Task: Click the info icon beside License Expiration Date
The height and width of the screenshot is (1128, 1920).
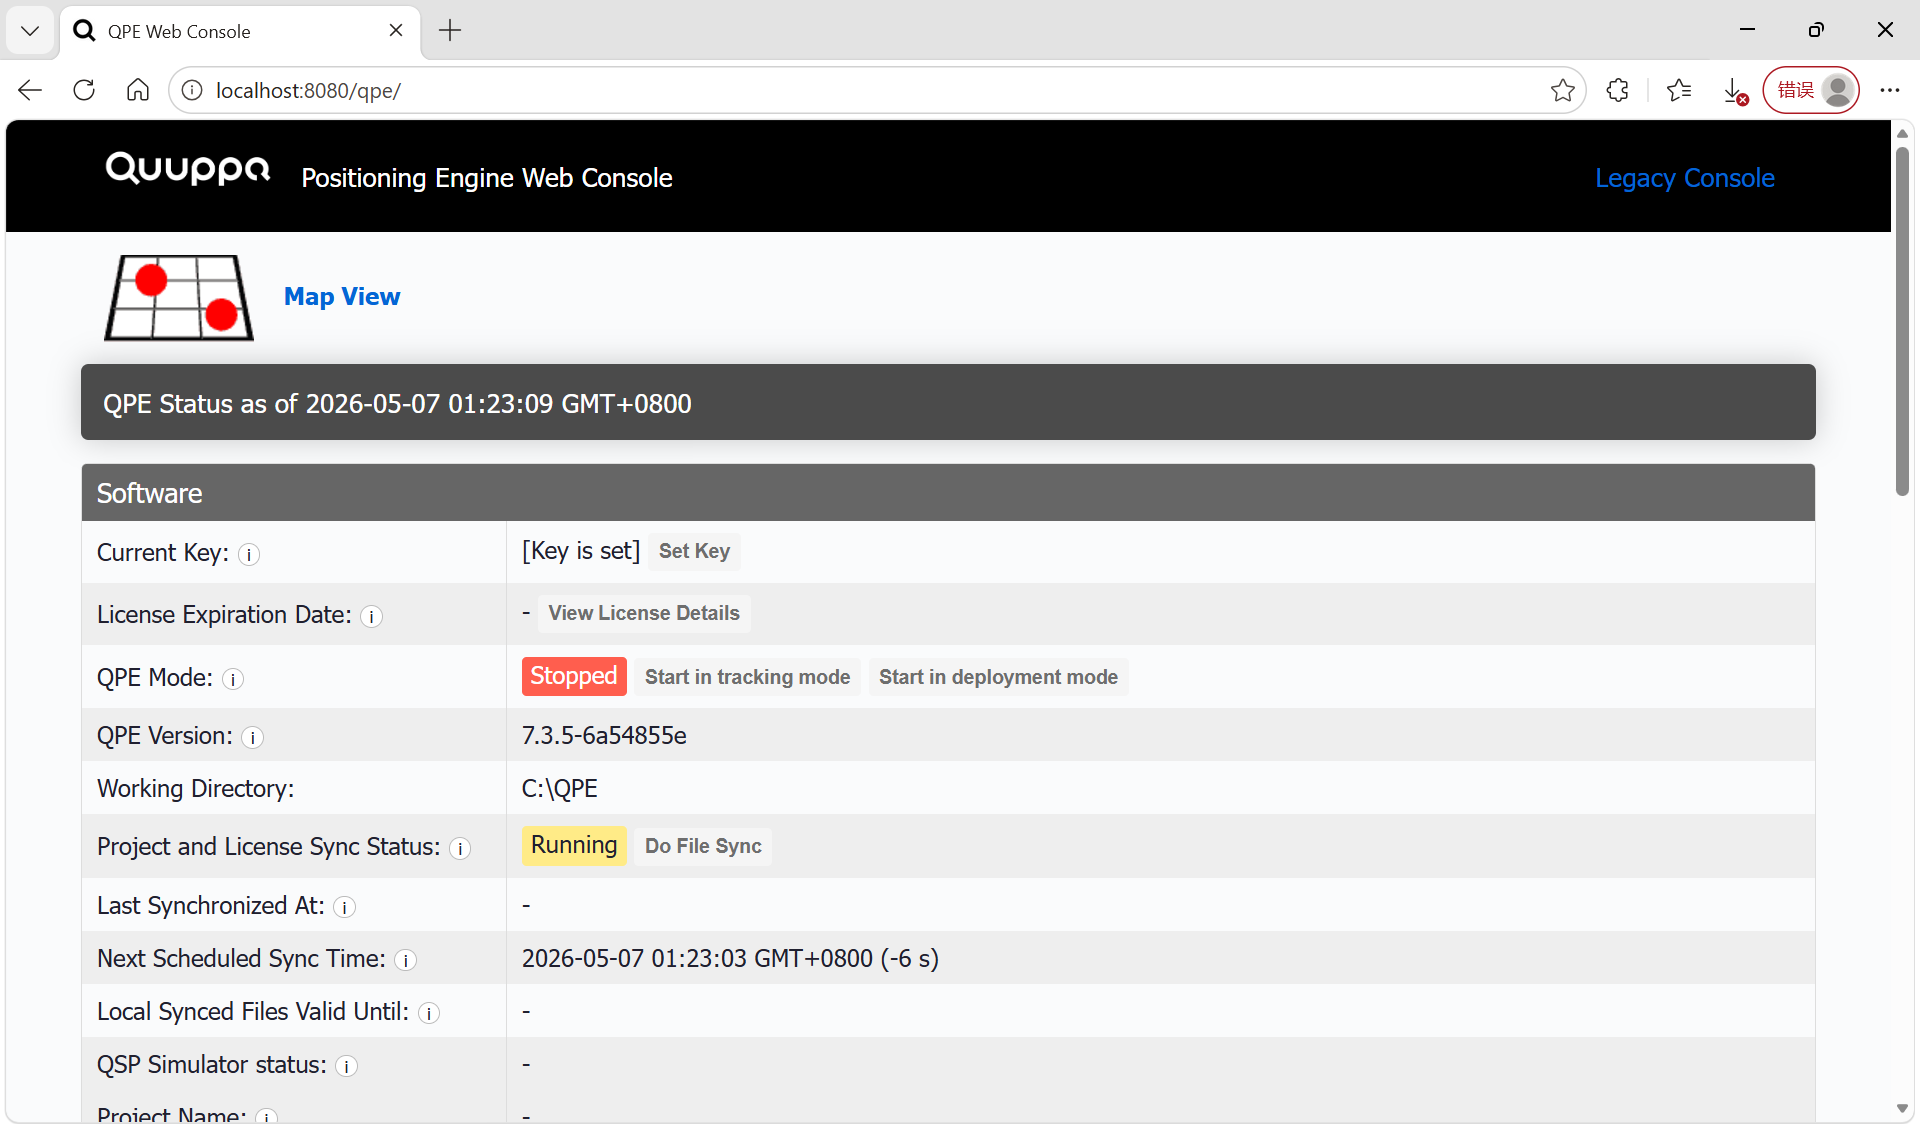Action: click(x=372, y=616)
